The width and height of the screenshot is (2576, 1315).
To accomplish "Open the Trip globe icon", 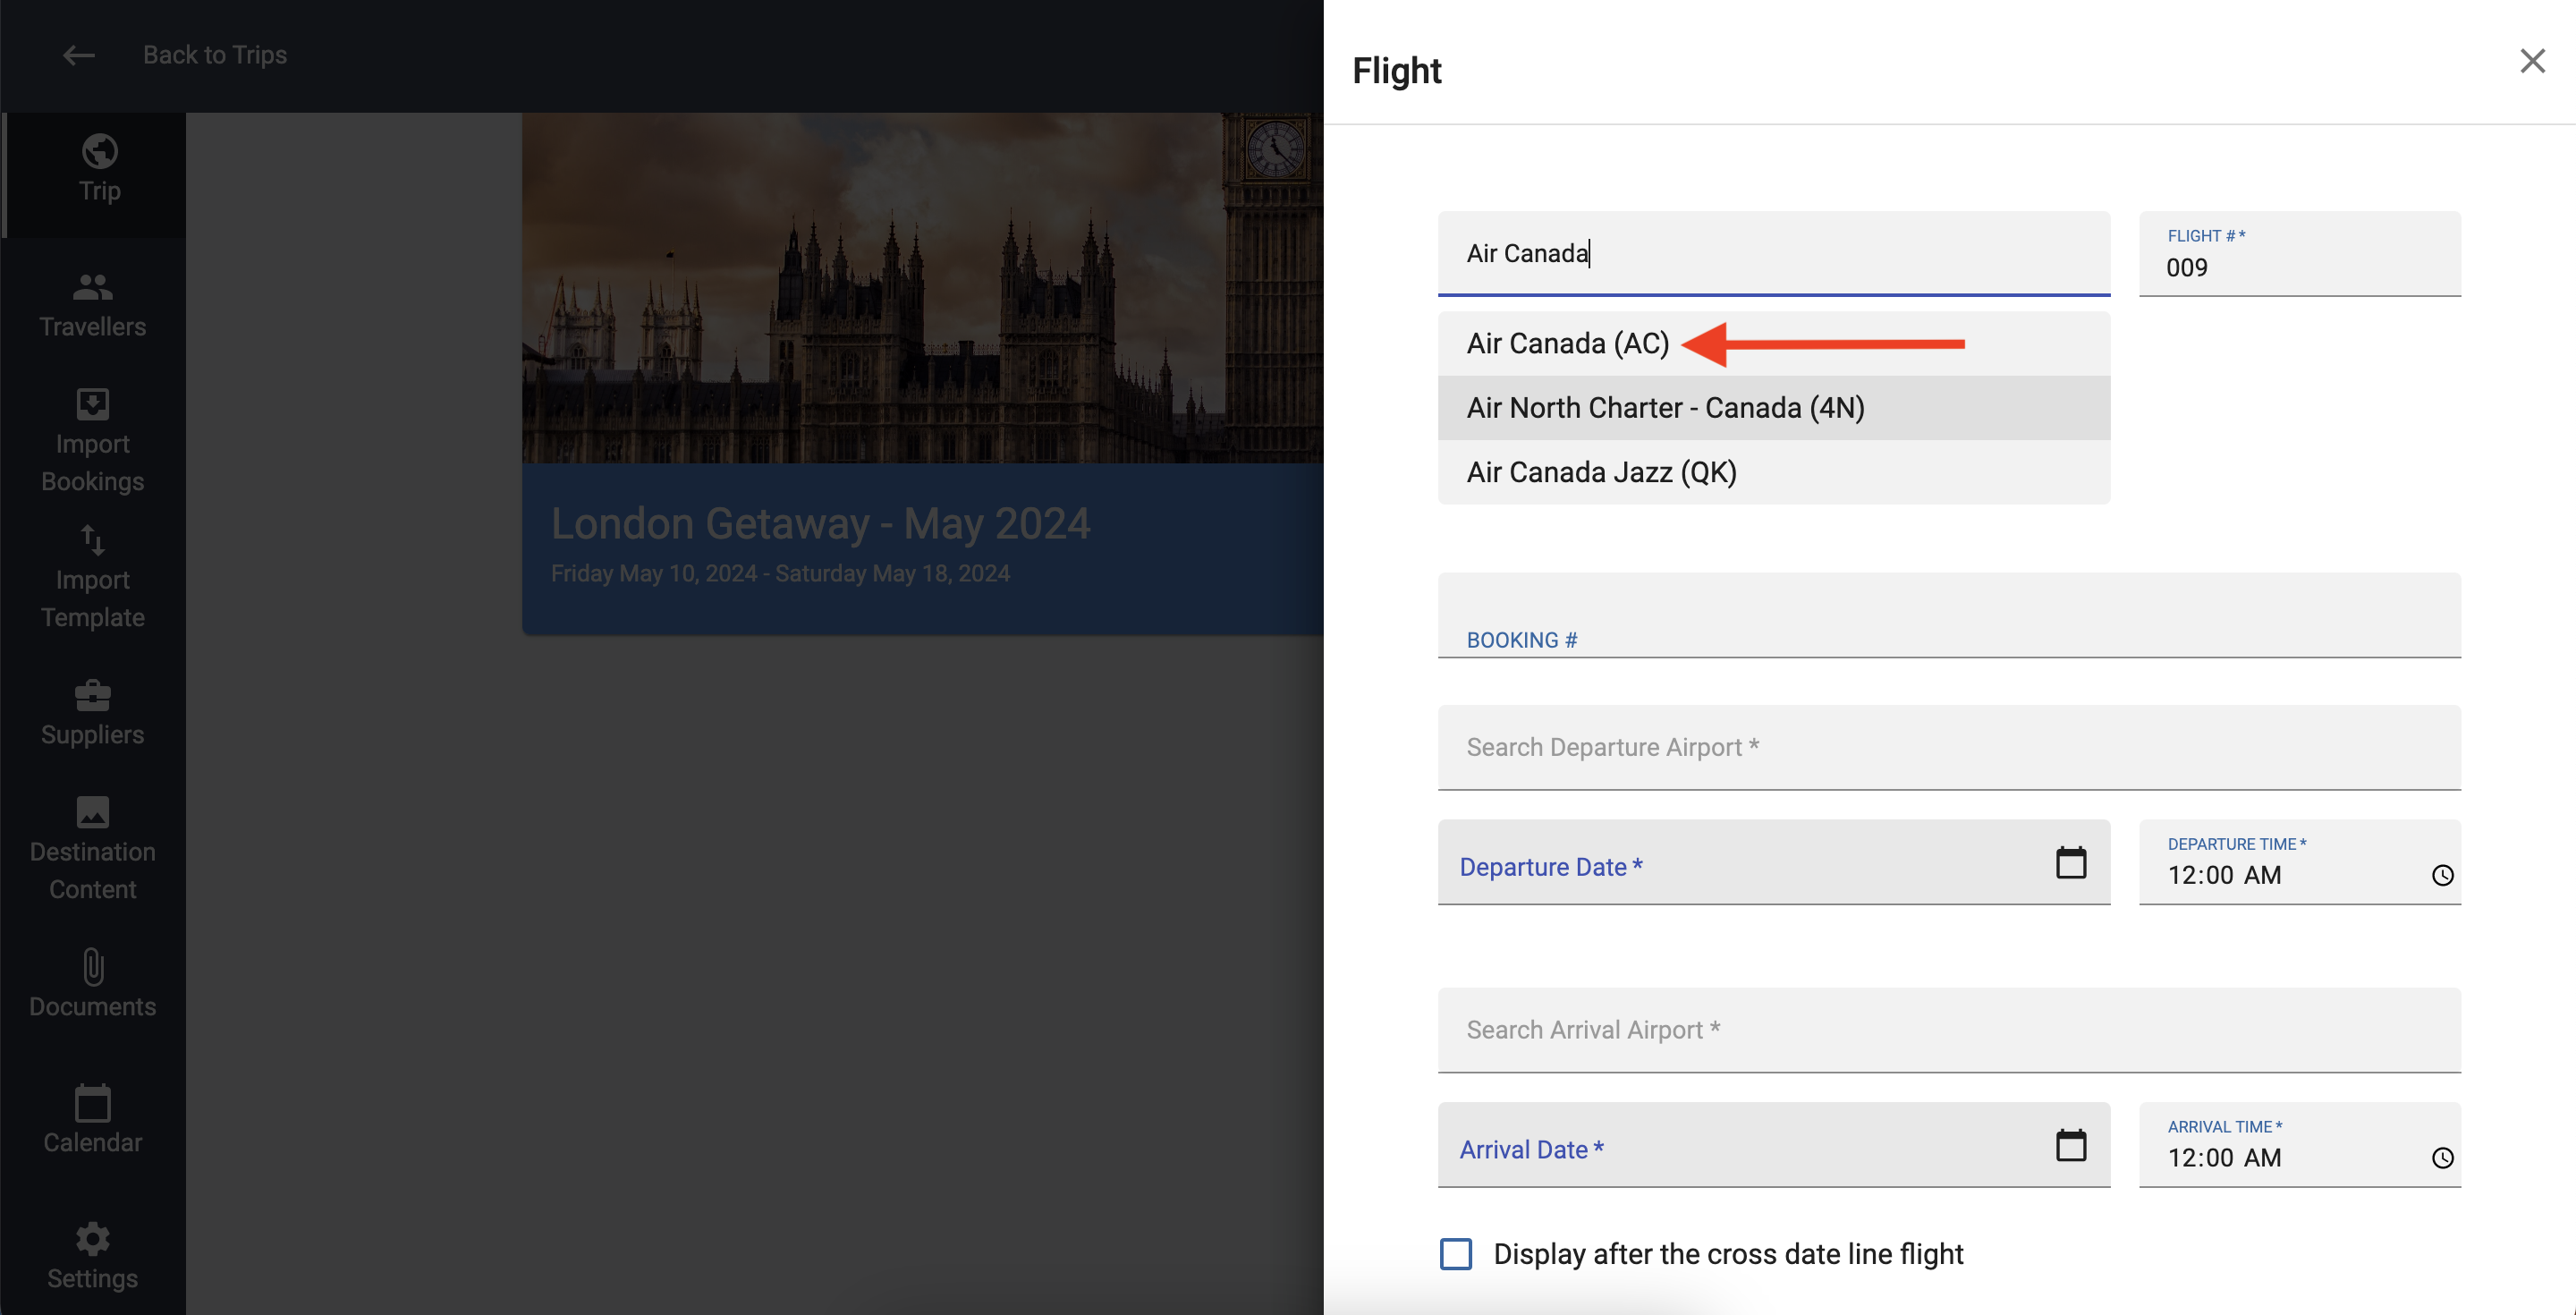I will pyautogui.click(x=99, y=151).
